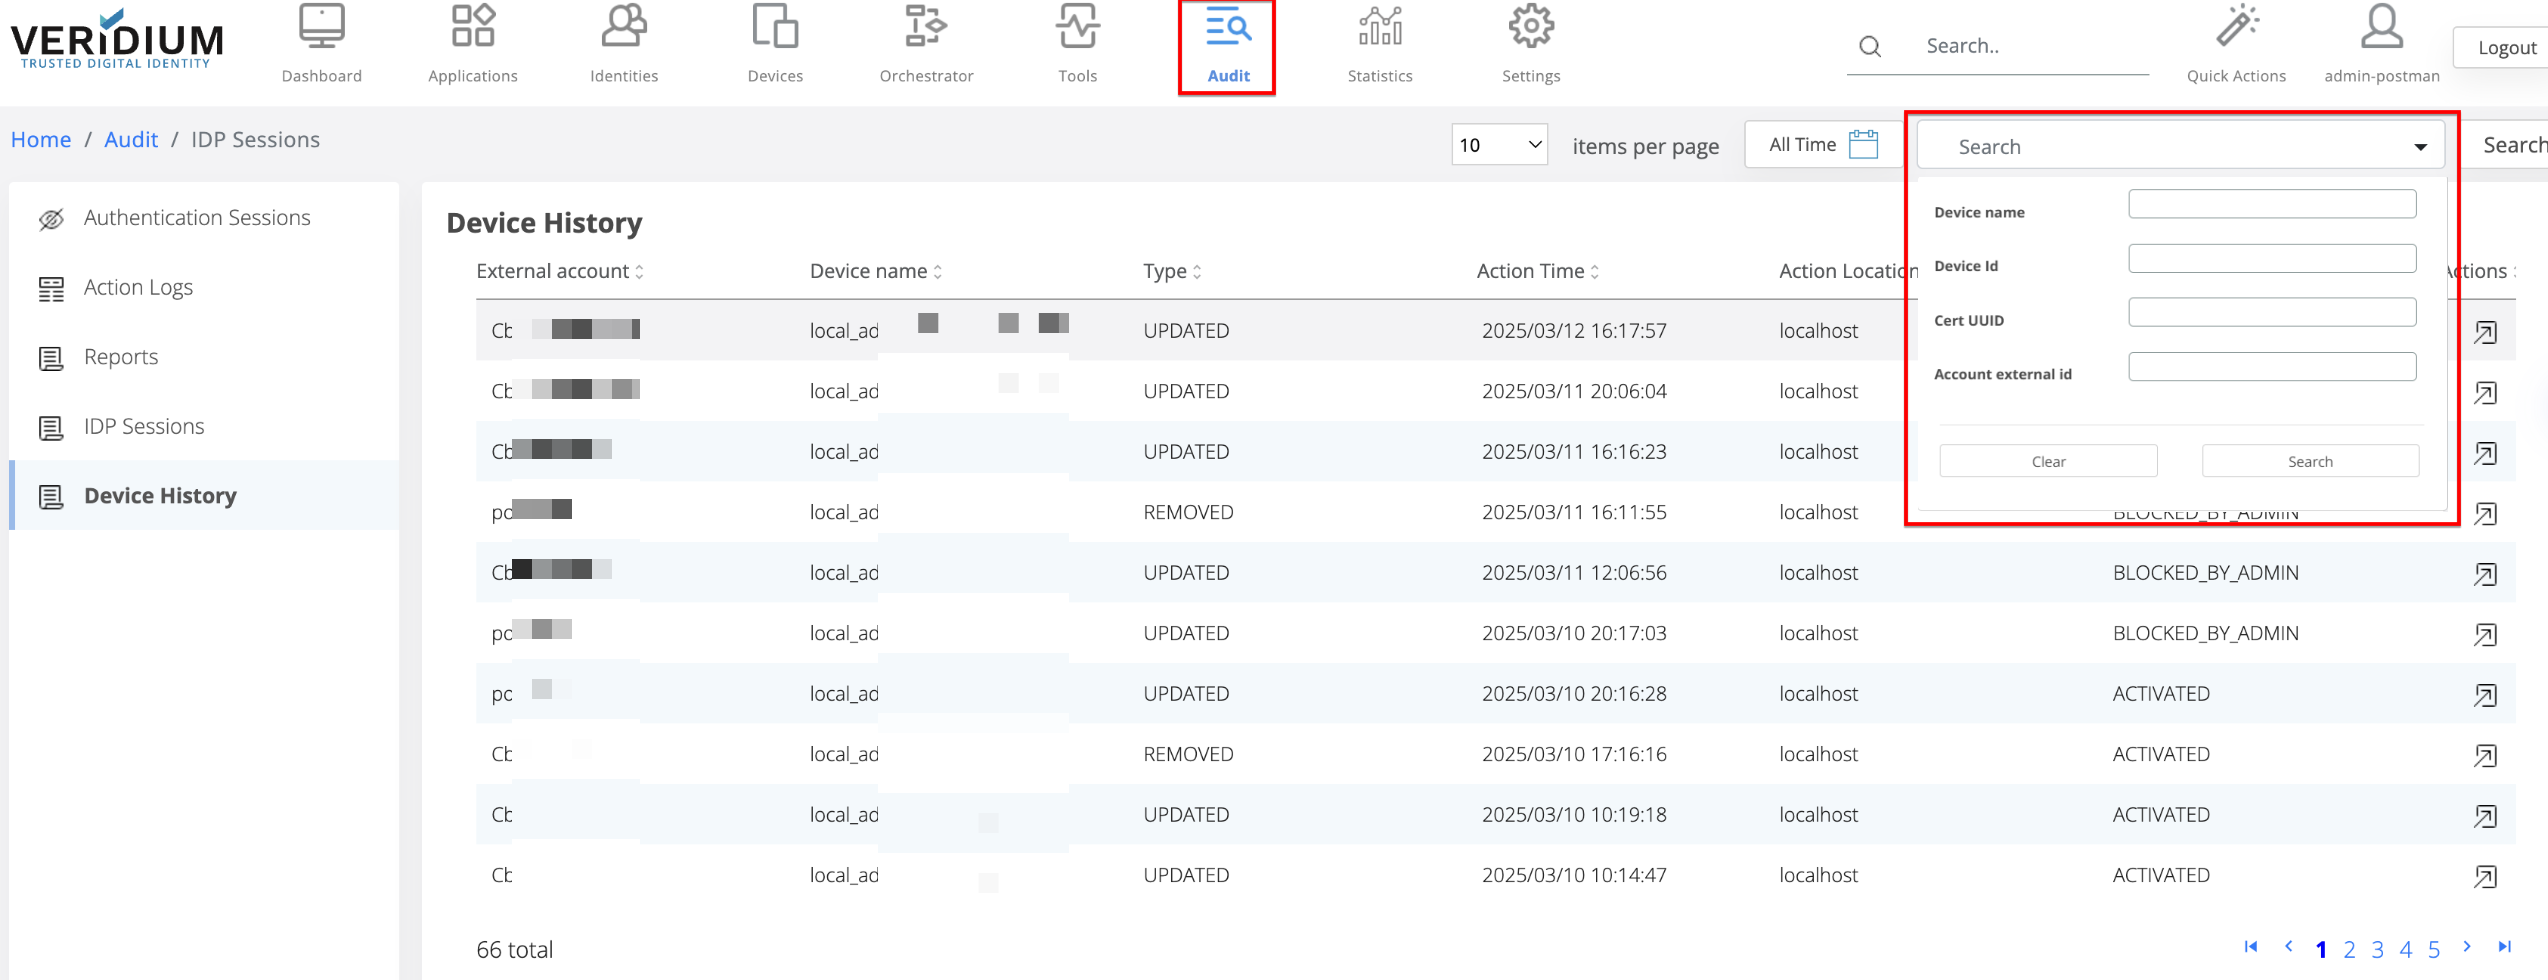The width and height of the screenshot is (2548, 980).
Task: Go to the last page arrow
Action: tap(2504, 947)
